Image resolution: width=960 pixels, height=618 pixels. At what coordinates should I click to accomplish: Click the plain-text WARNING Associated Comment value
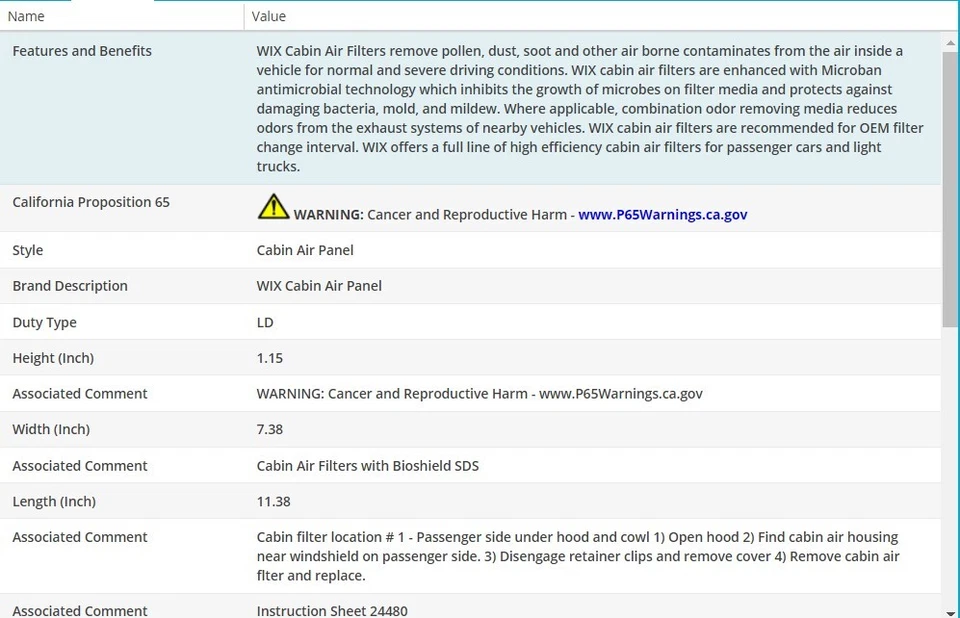(479, 394)
